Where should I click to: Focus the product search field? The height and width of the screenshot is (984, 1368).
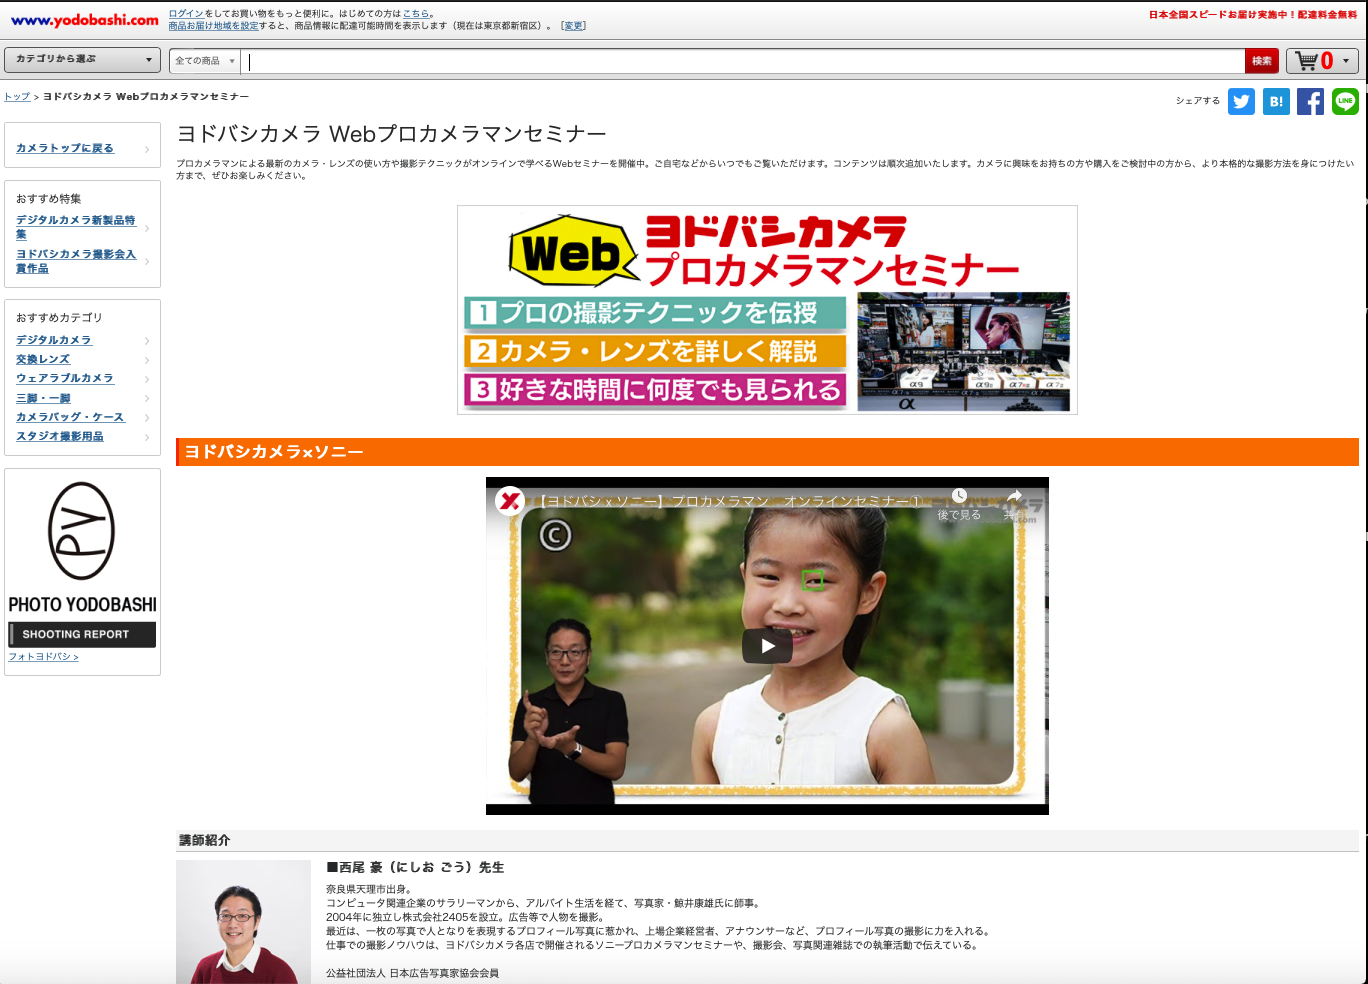tap(743, 61)
